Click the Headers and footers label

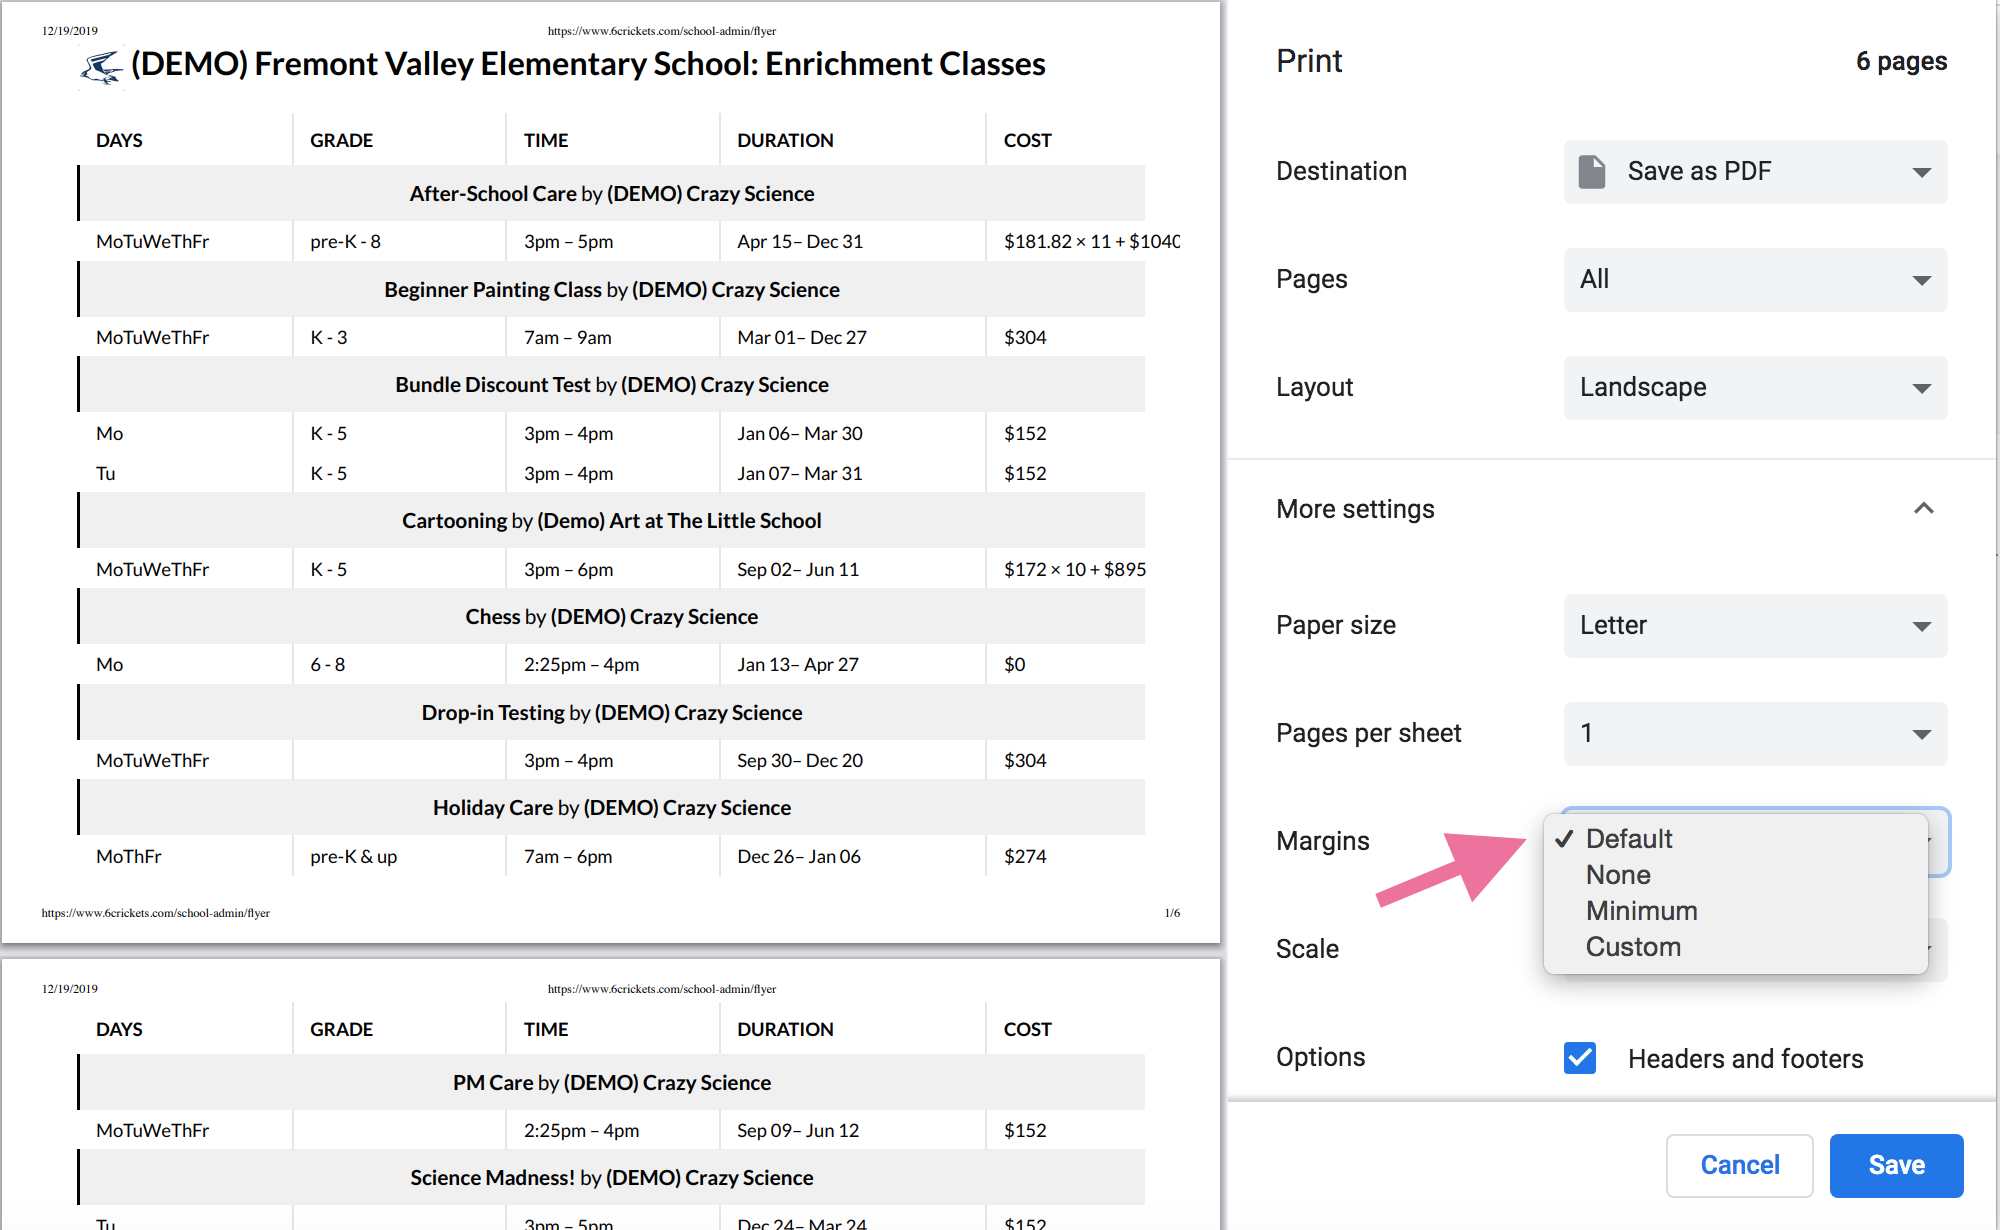tap(1745, 1059)
